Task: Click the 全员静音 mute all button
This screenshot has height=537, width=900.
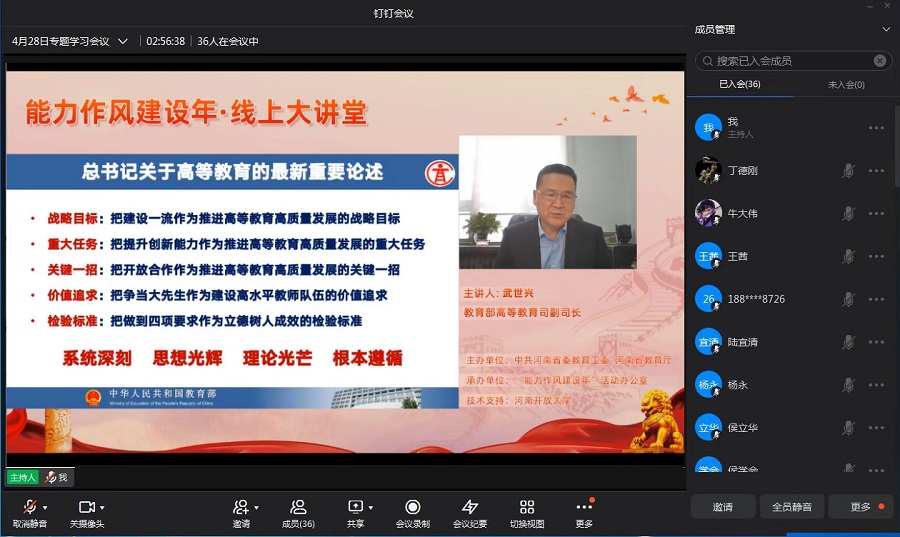Action: 792,507
